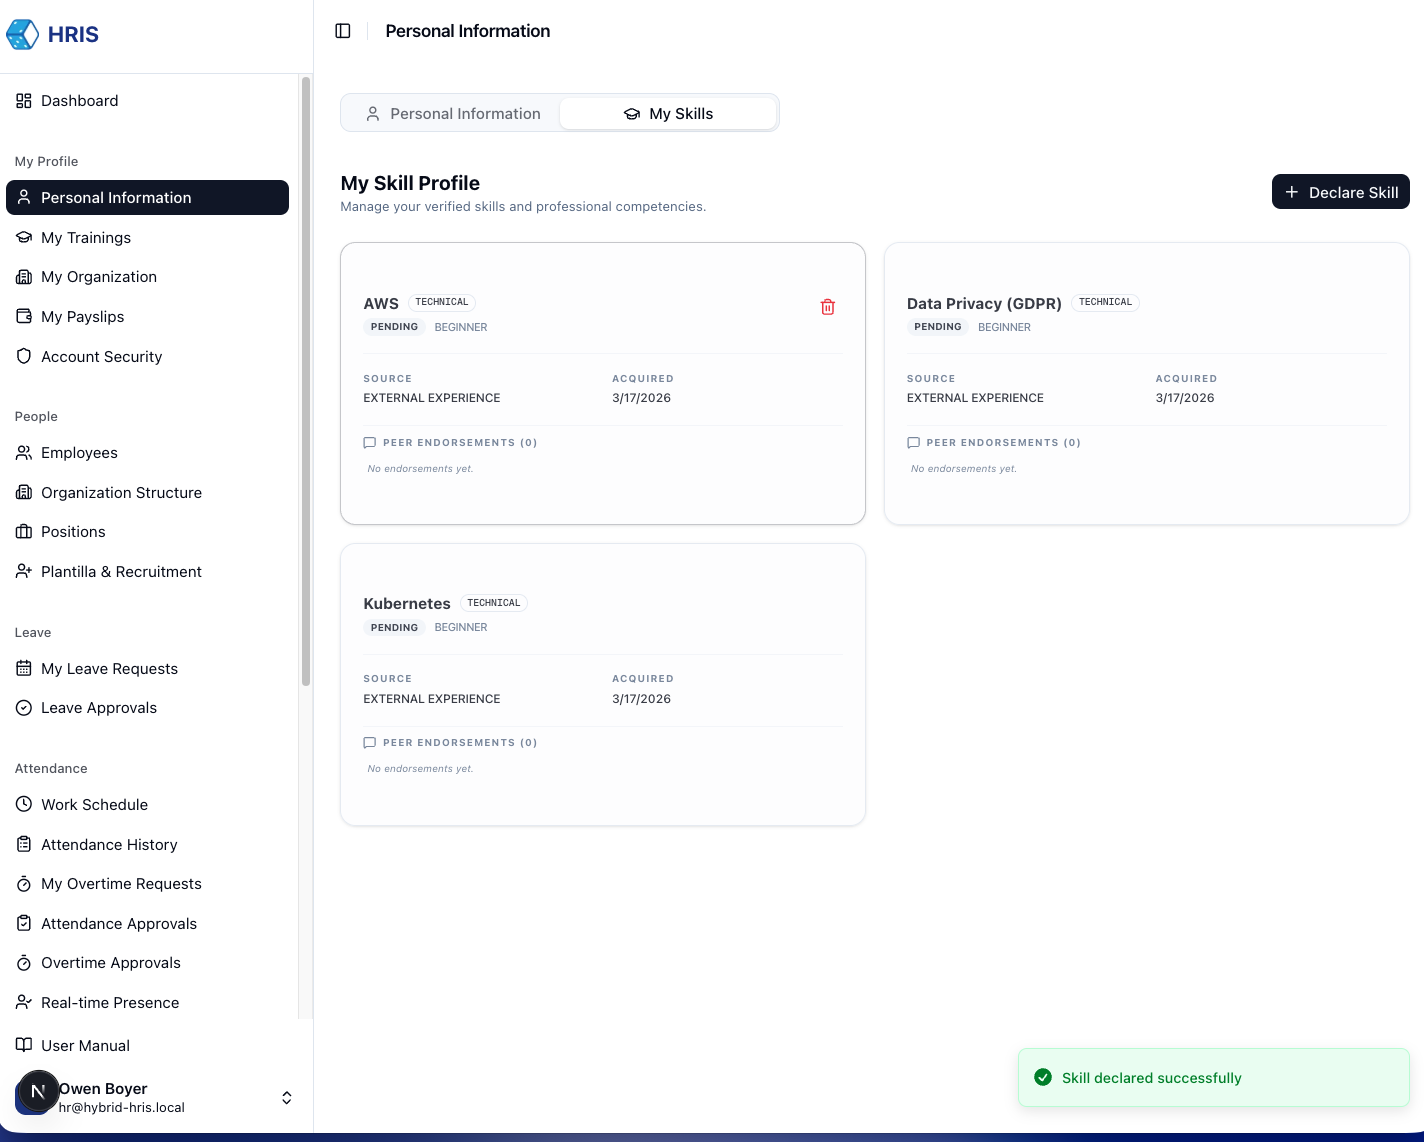Open Dashboard from sidebar
The width and height of the screenshot is (1424, 1142).
(79, 101)
